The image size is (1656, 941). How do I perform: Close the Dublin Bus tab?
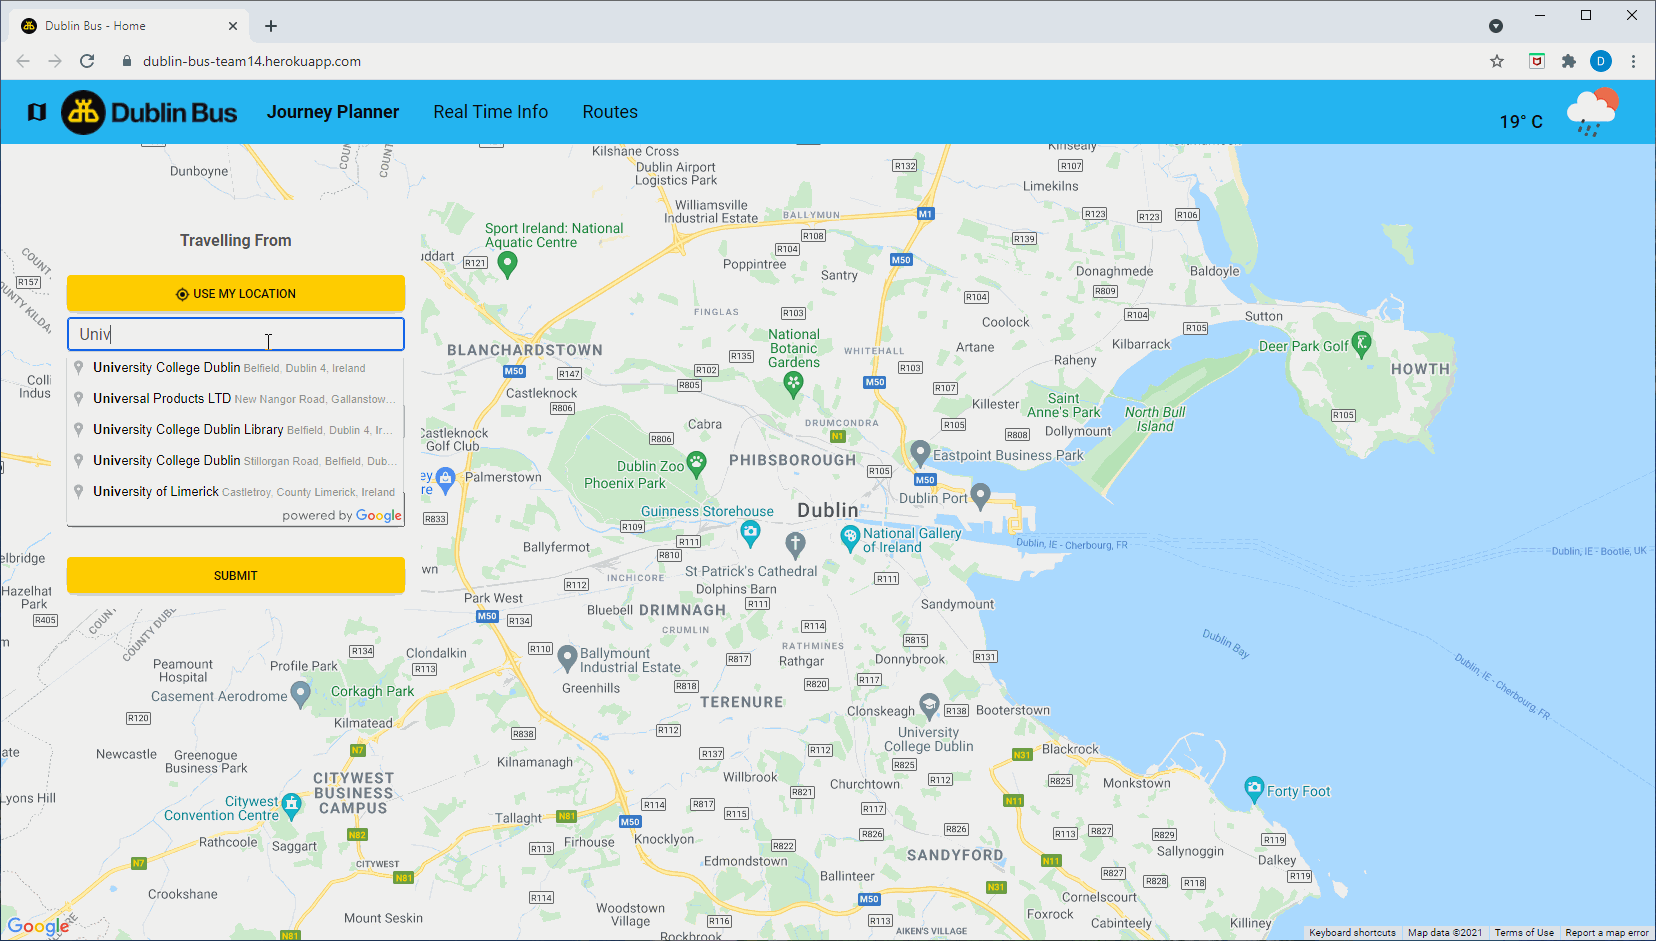(233, 26)
